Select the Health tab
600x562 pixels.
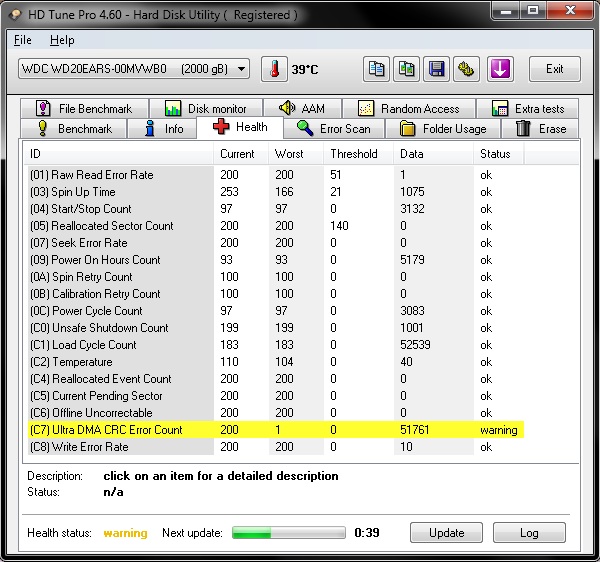point(240,127)
